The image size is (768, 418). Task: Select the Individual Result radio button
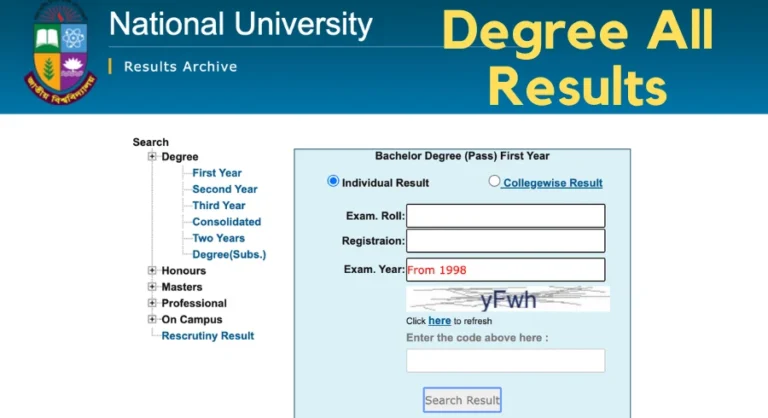pyautogui.click(x=333, y=181)
